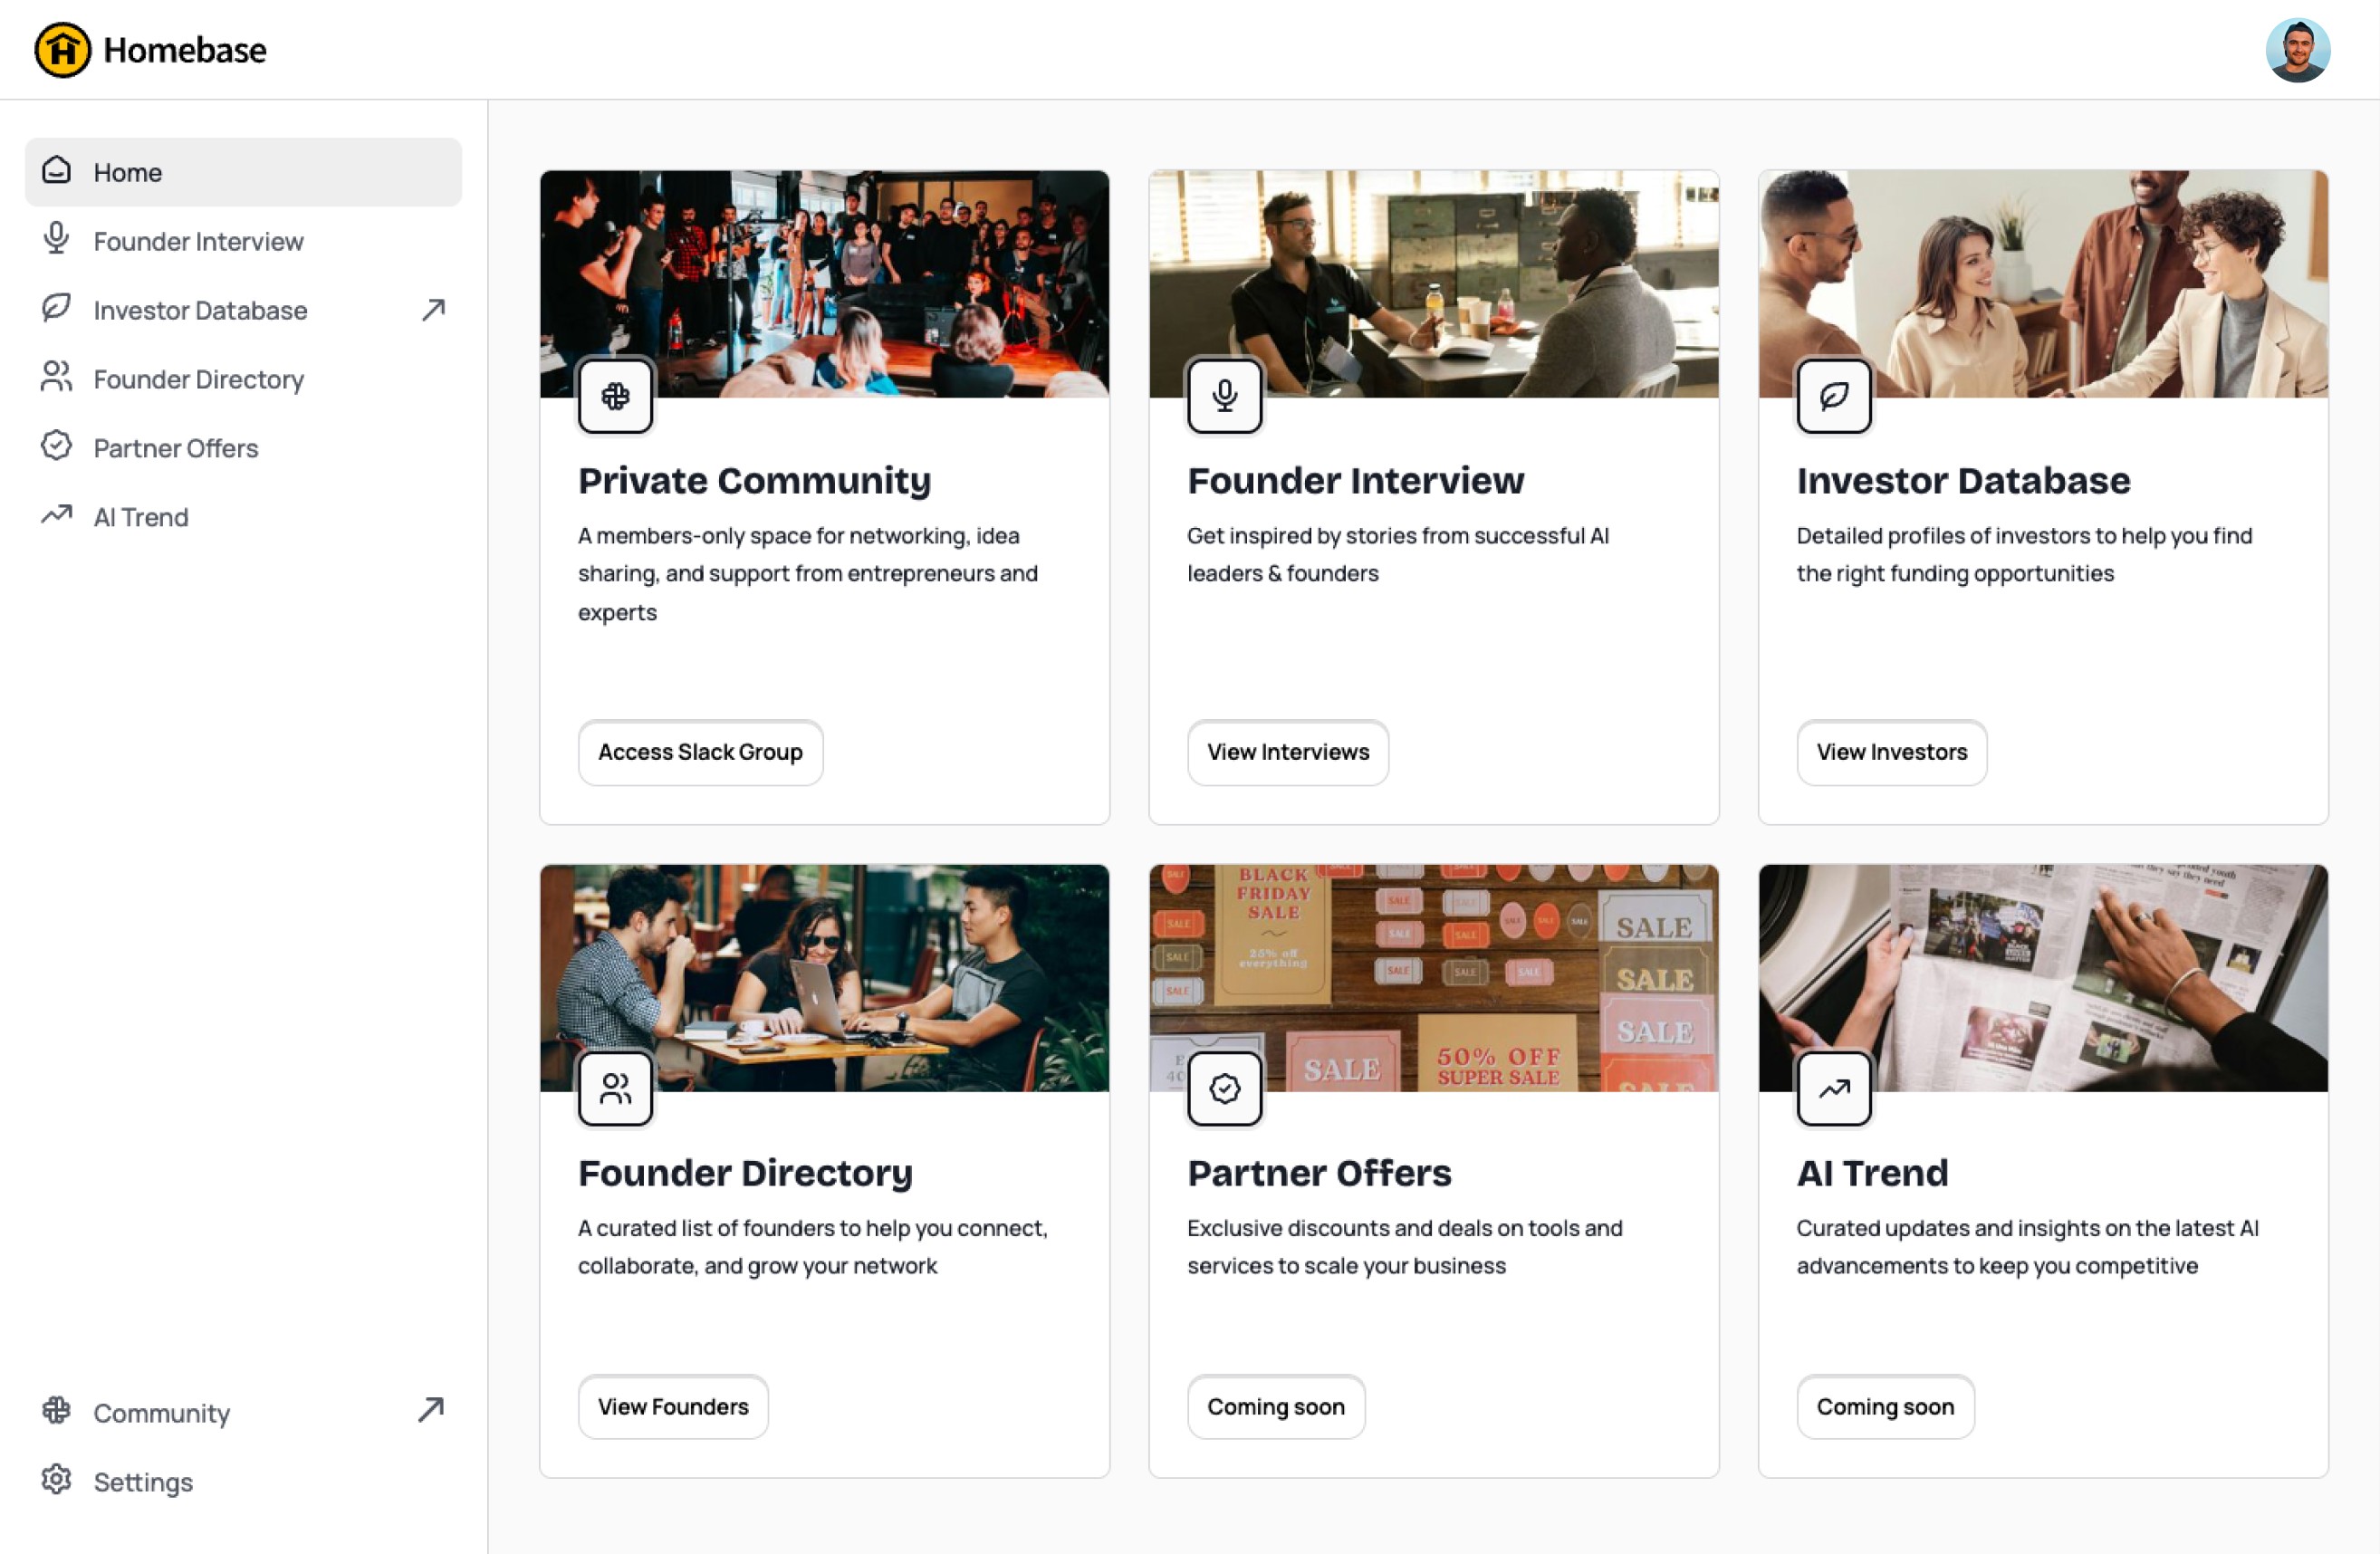Click the View Interviews button

point(1287,752)
